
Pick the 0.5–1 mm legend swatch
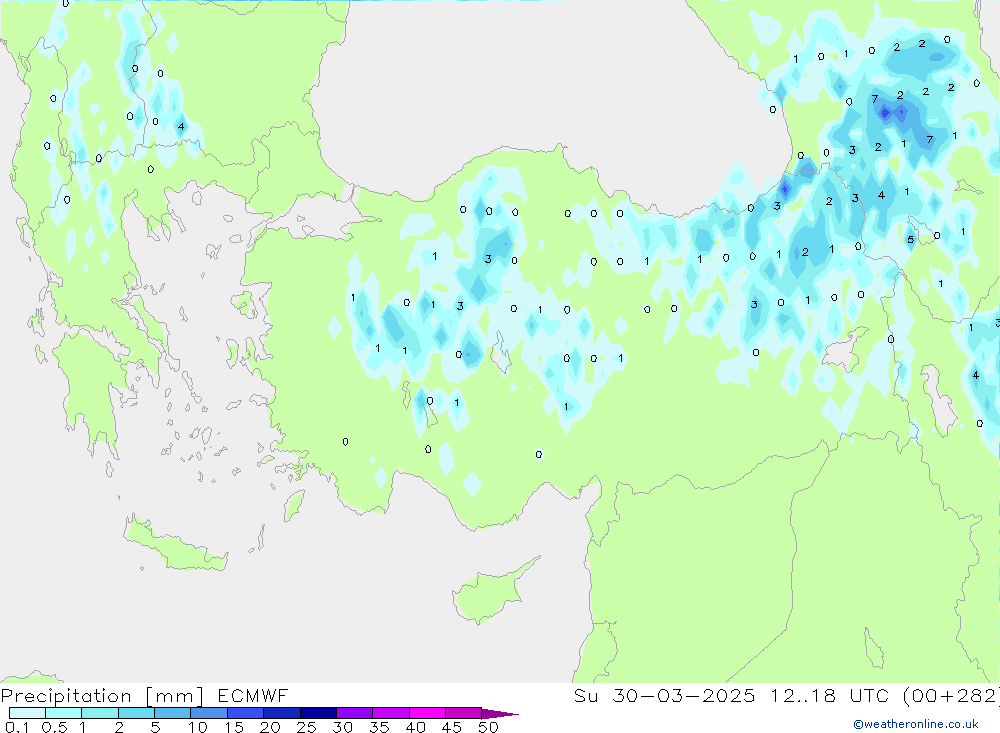[64, 713]
